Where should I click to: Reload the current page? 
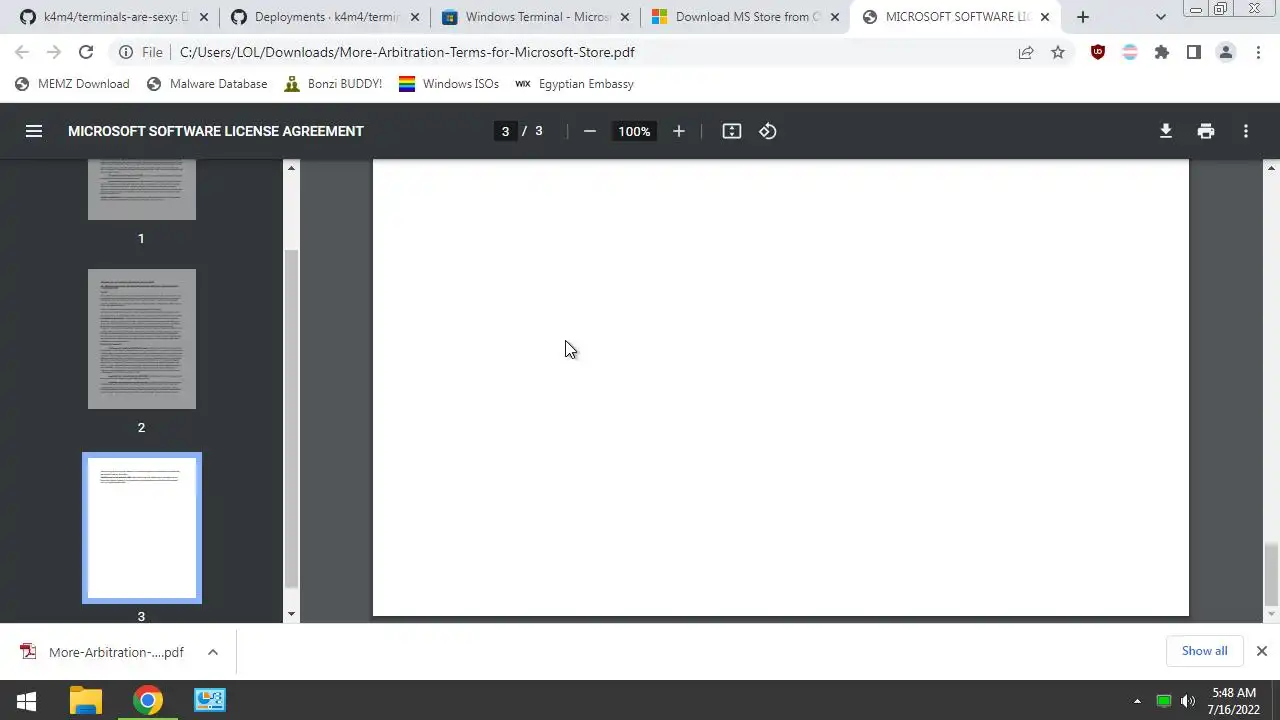(x=86, y=52)
